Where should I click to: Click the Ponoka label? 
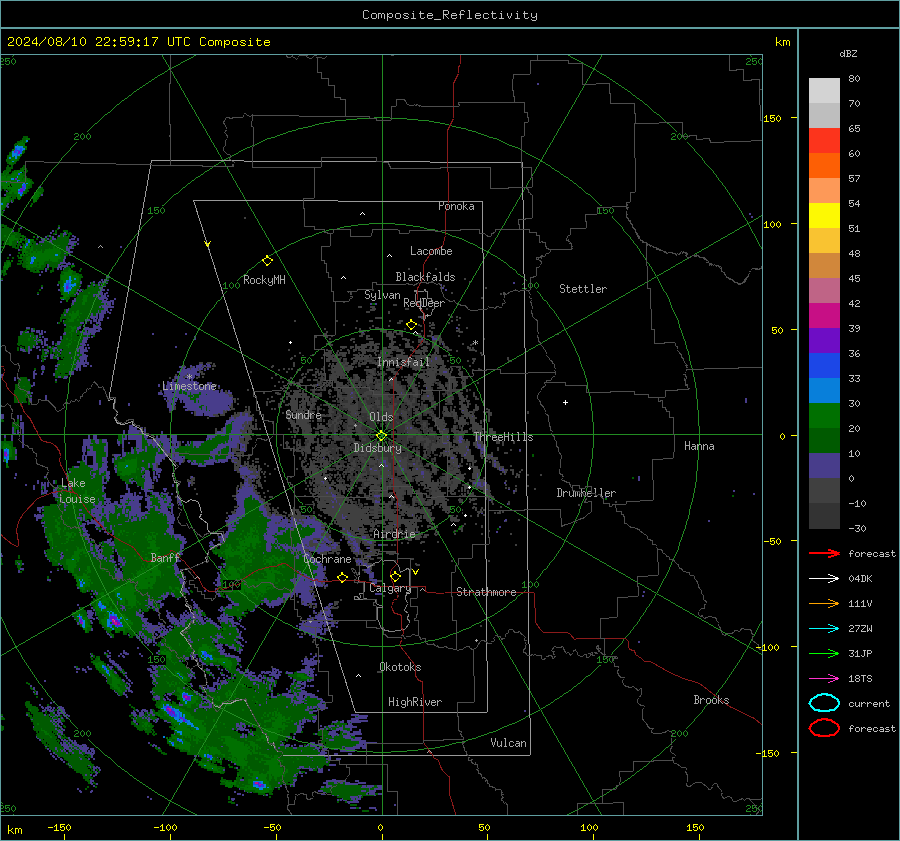point(456,206)
